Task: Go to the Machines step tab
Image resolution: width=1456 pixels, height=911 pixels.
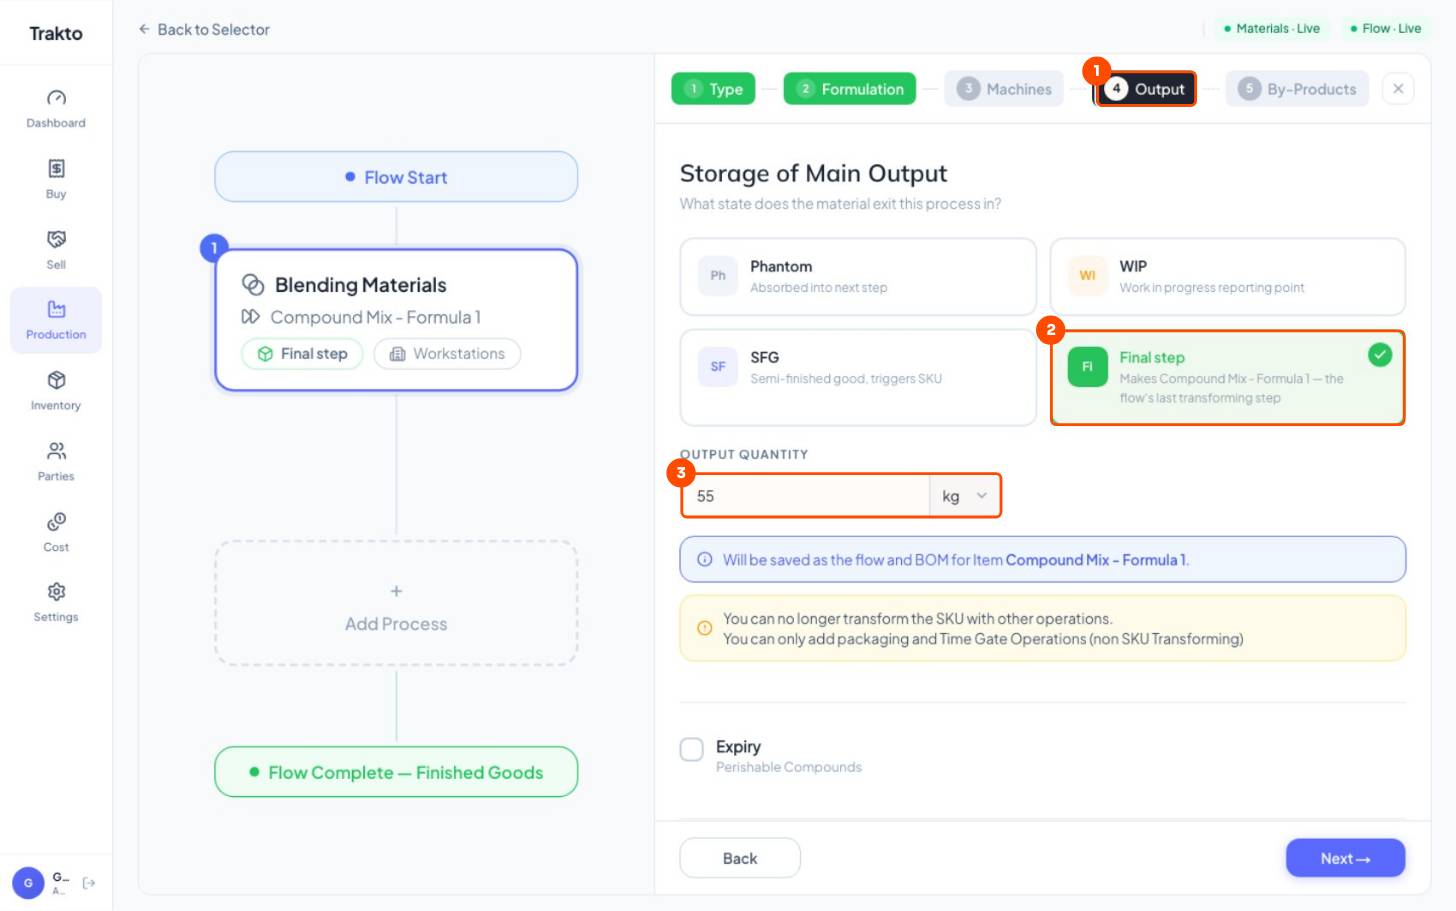Action: [x=1004, y=89]
